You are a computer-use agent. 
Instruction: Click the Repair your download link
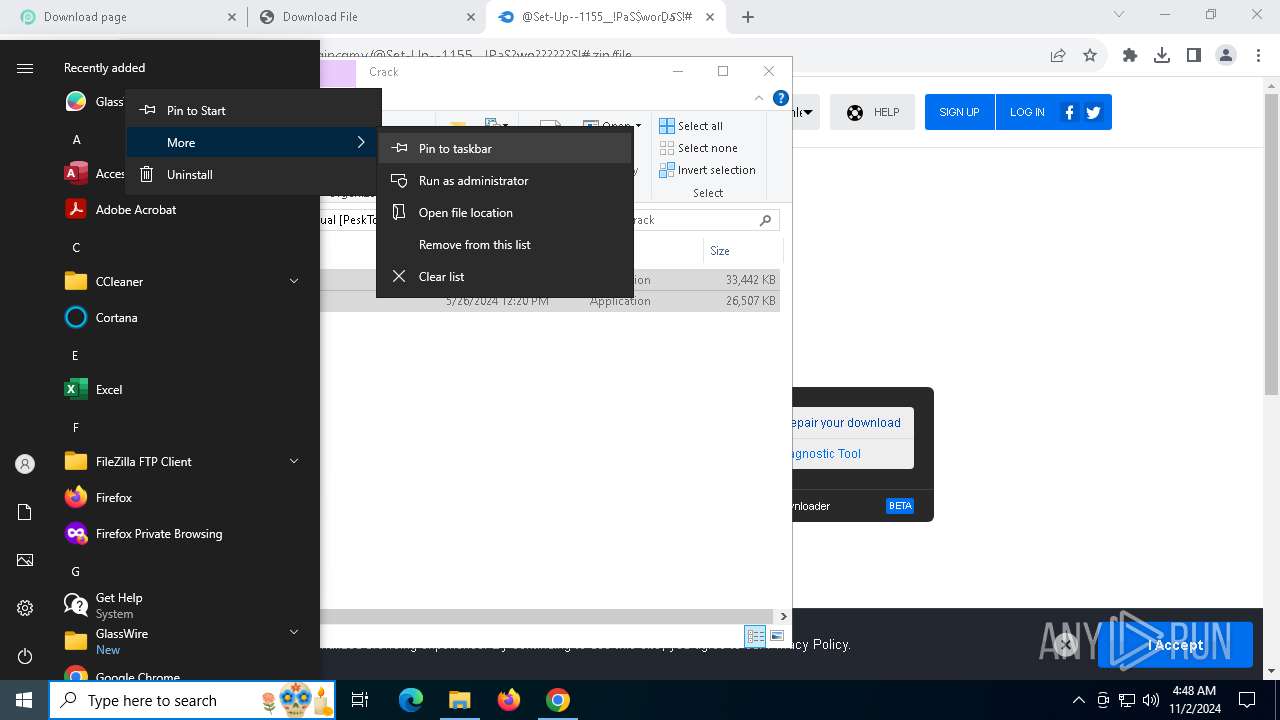[847, 423]
